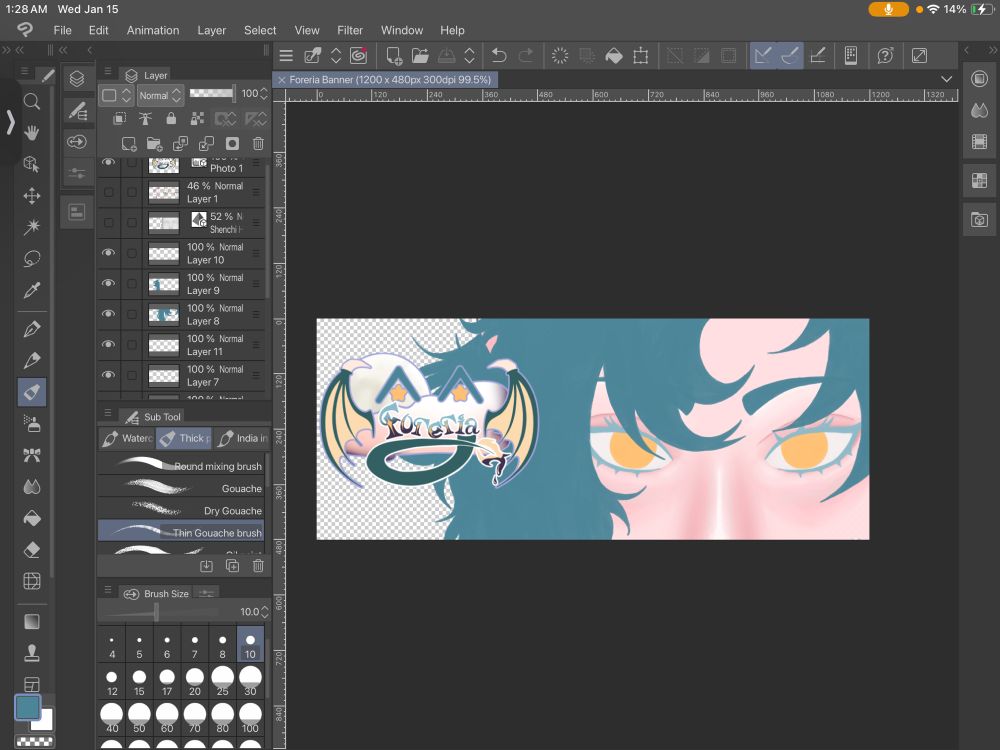Select the Hand move tool

31,133
